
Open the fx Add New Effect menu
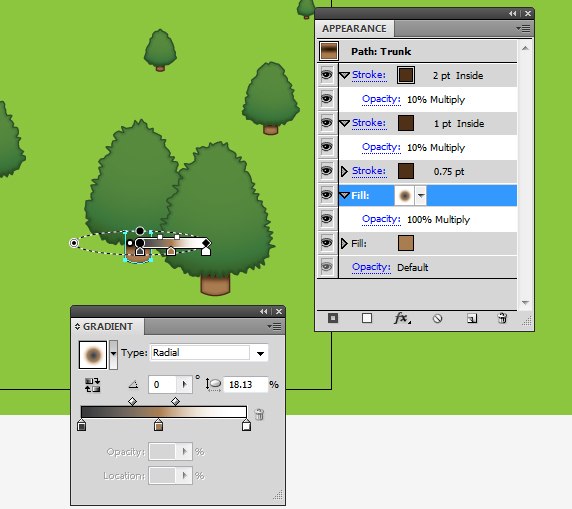point(402,318)
